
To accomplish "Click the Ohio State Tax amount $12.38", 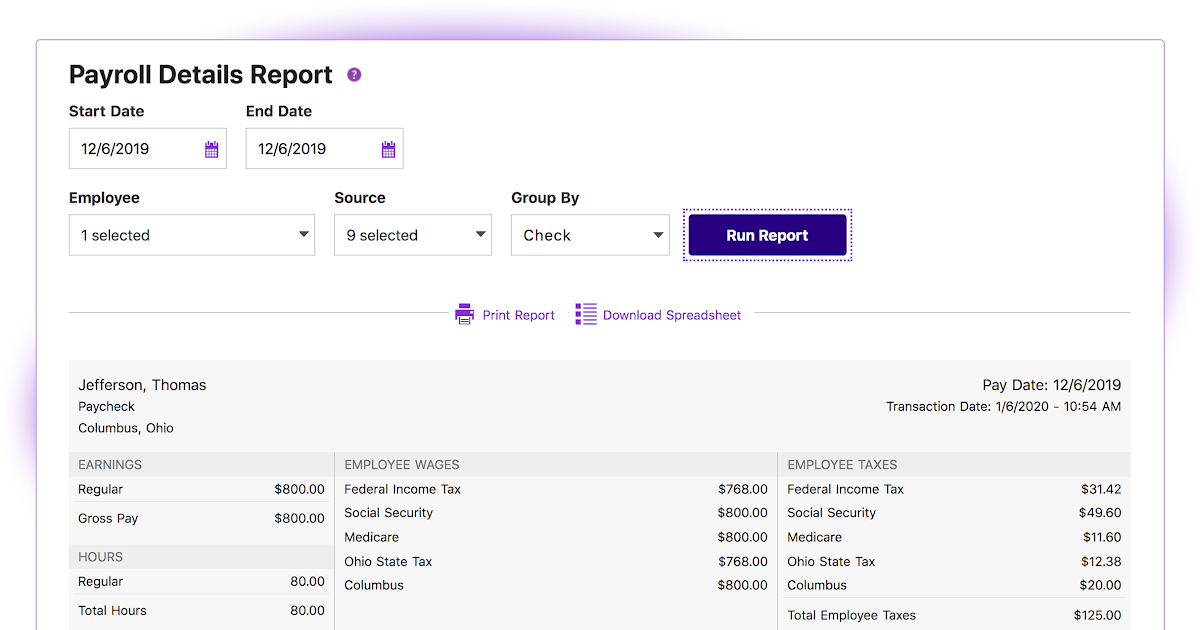I will point(1101,561).
